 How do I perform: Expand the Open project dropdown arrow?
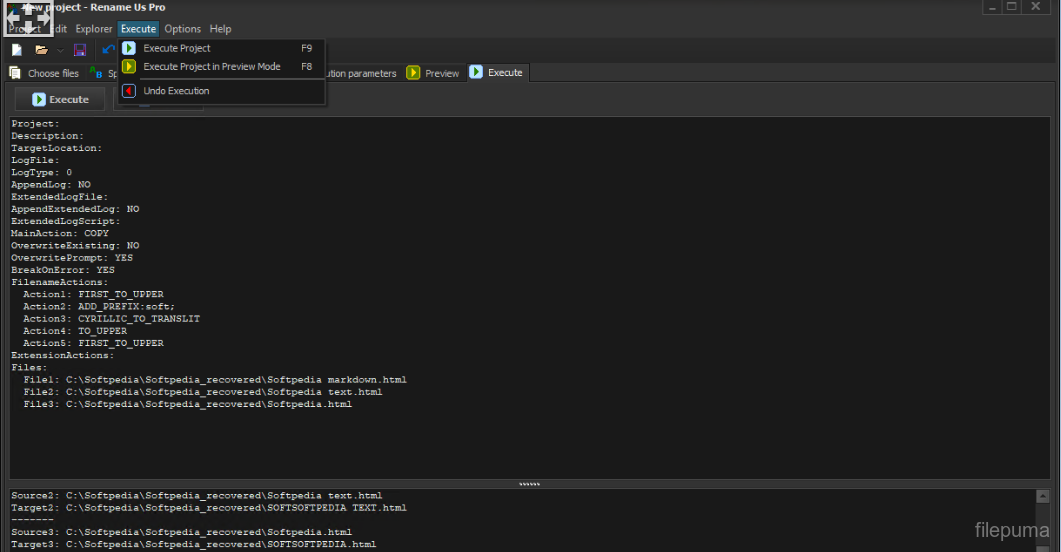pos(60,50)
